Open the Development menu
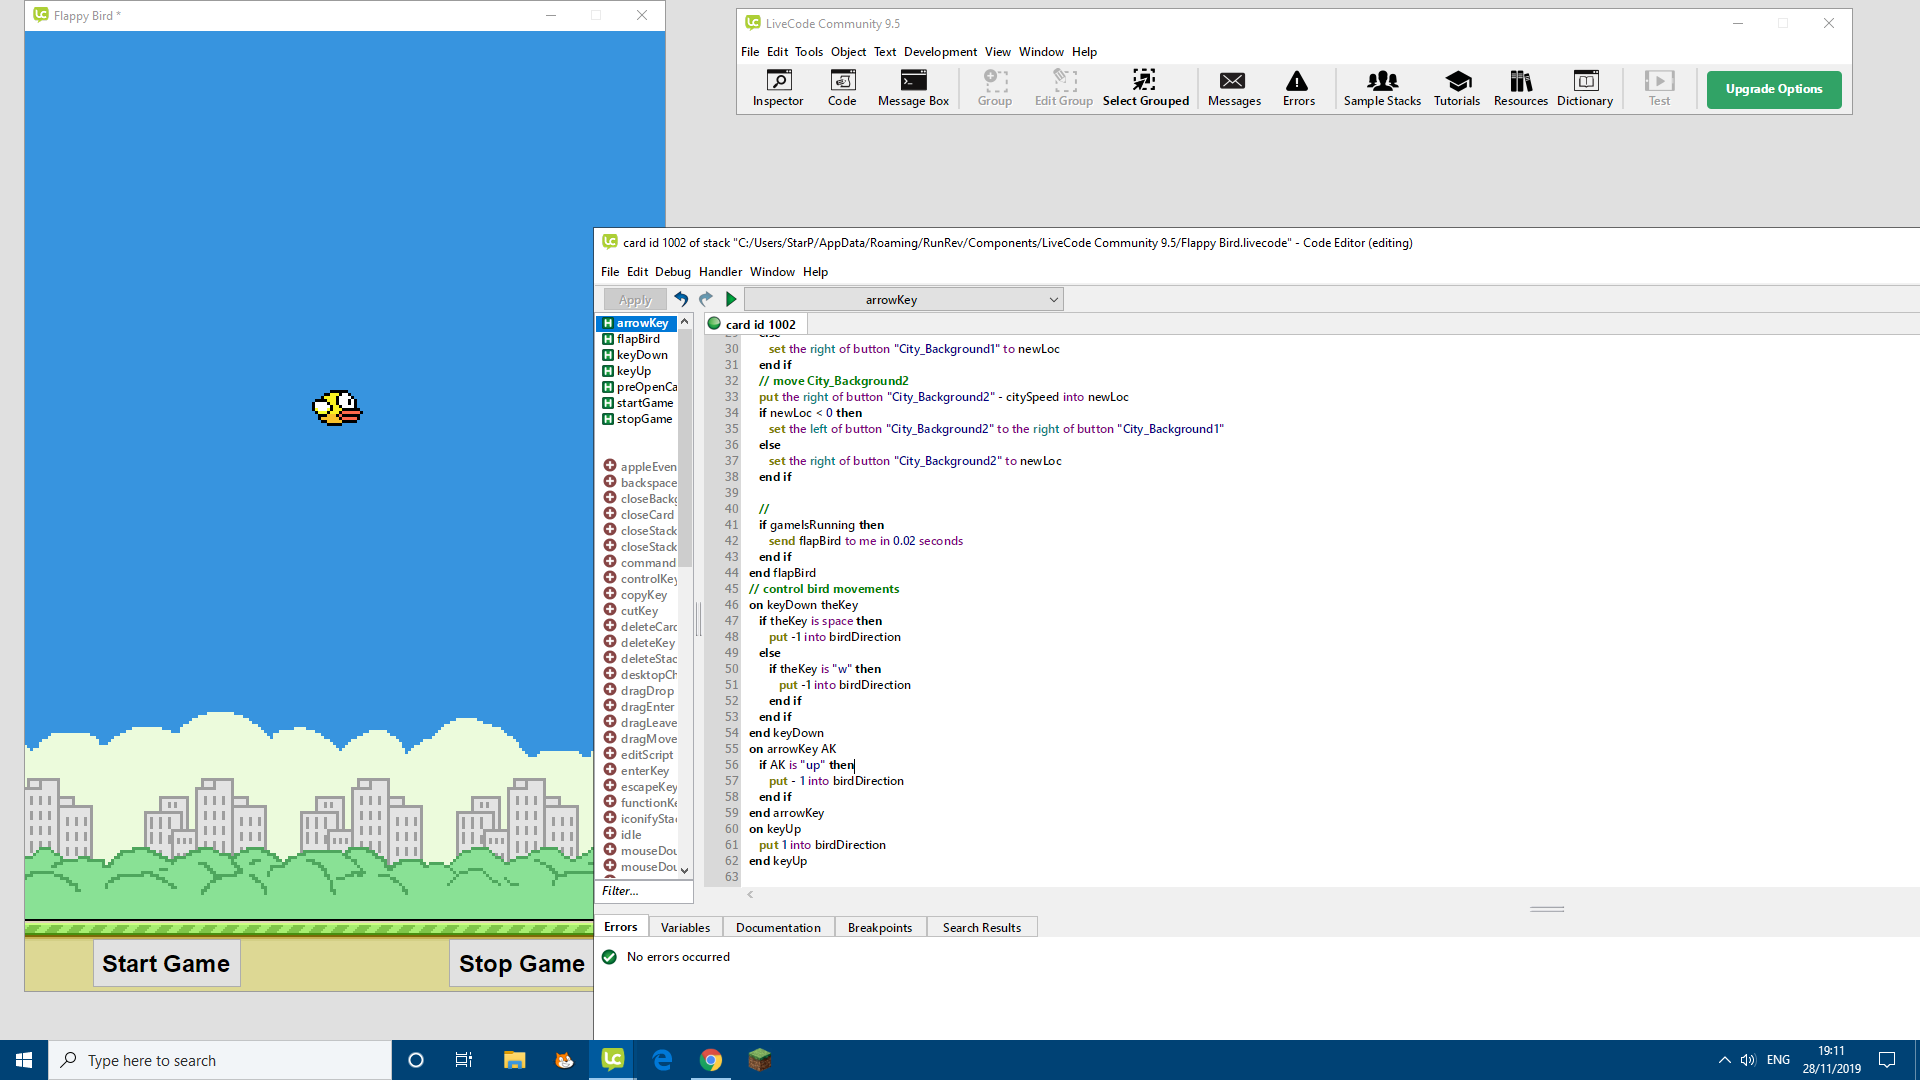 [x=939, y=52]
